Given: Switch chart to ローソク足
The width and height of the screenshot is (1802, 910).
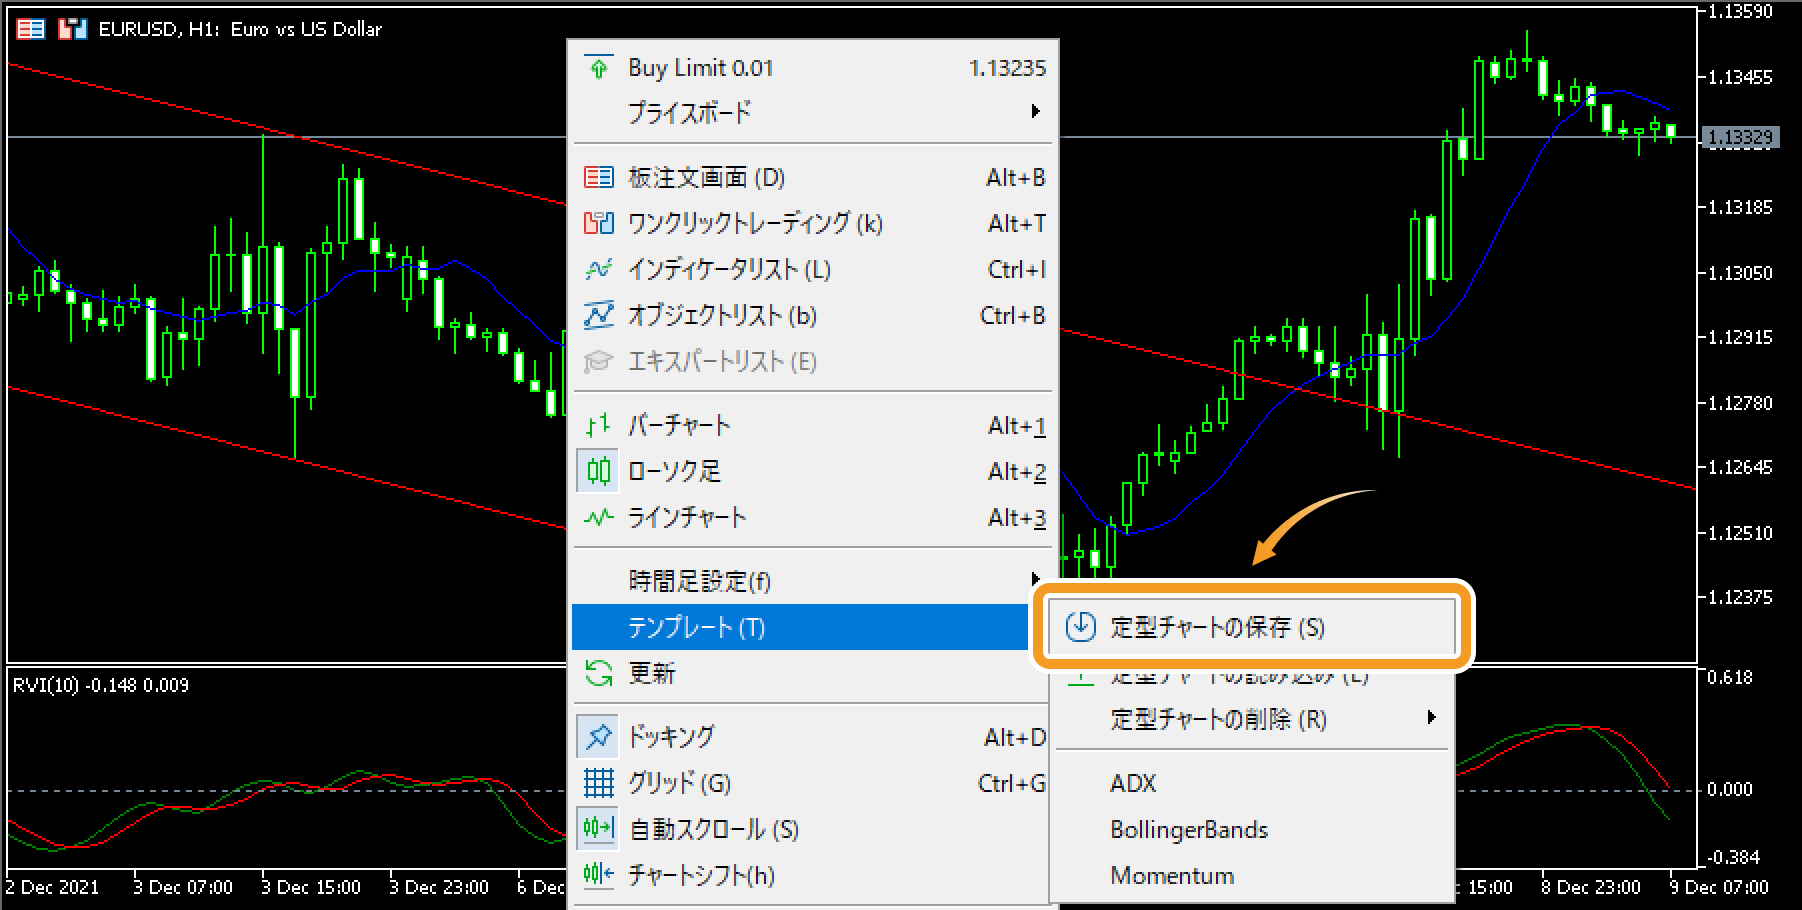Looking at the screenshot, I should 812,471.
